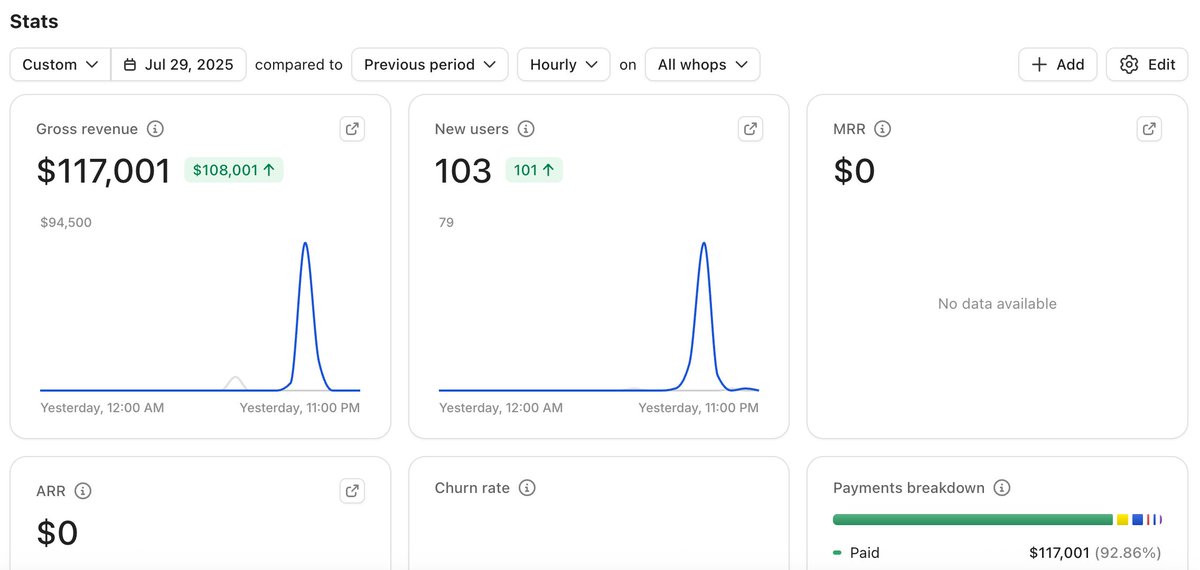1200x570 pixels.
Task: Click the yellow segment of payments bar
Action: click(1123, 520)
